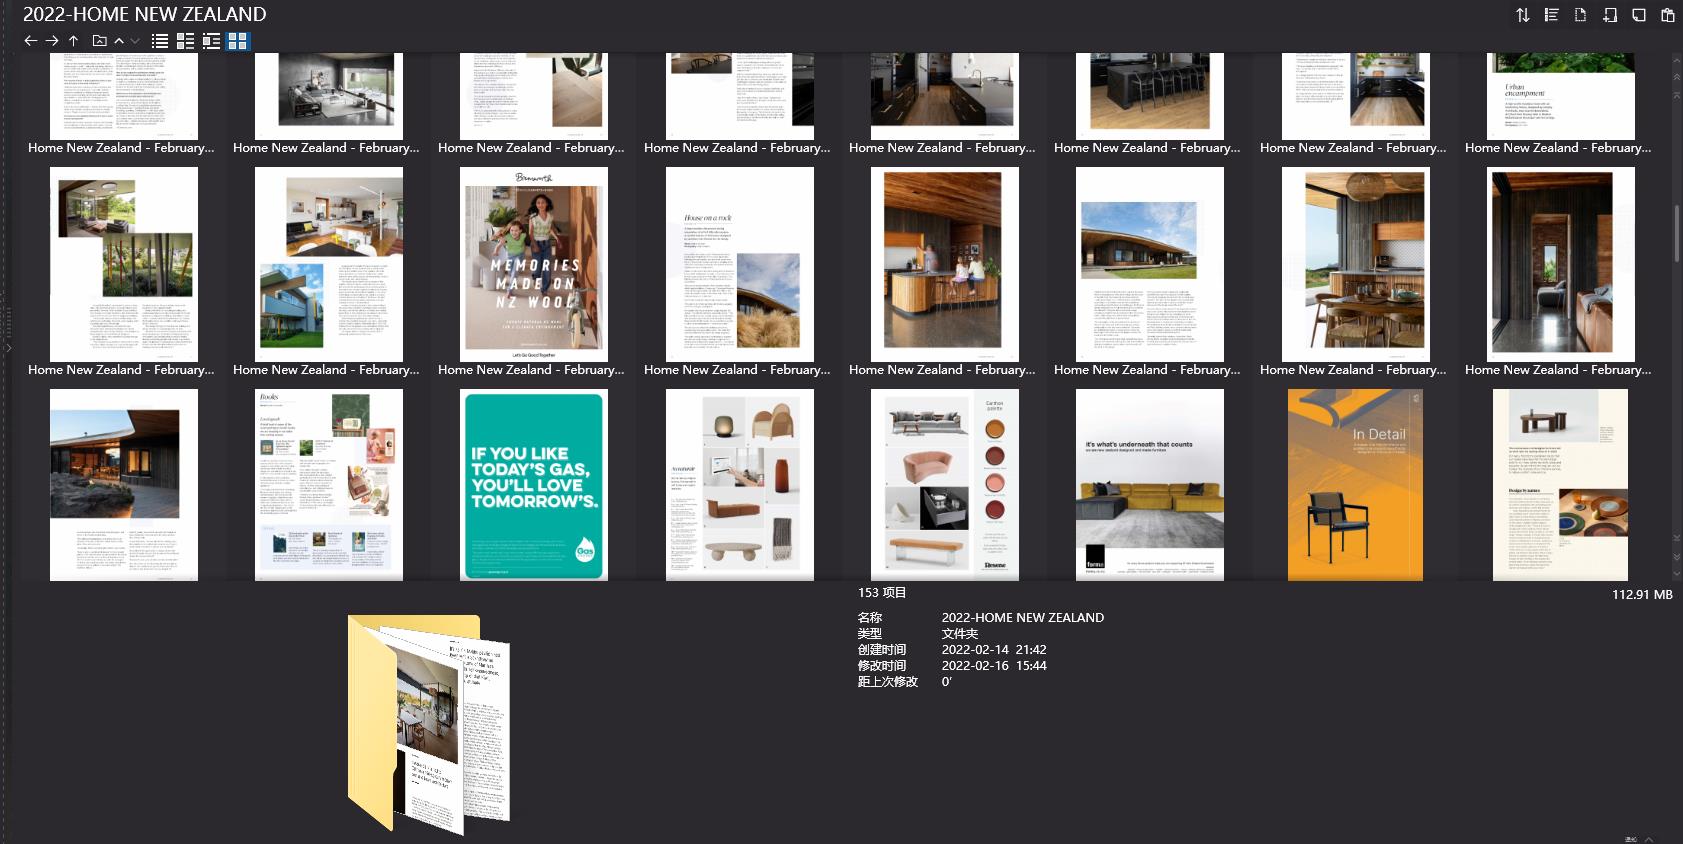Click the sticky note icon
Screen dimensions: 1683x844
[x=1638, y=15]
